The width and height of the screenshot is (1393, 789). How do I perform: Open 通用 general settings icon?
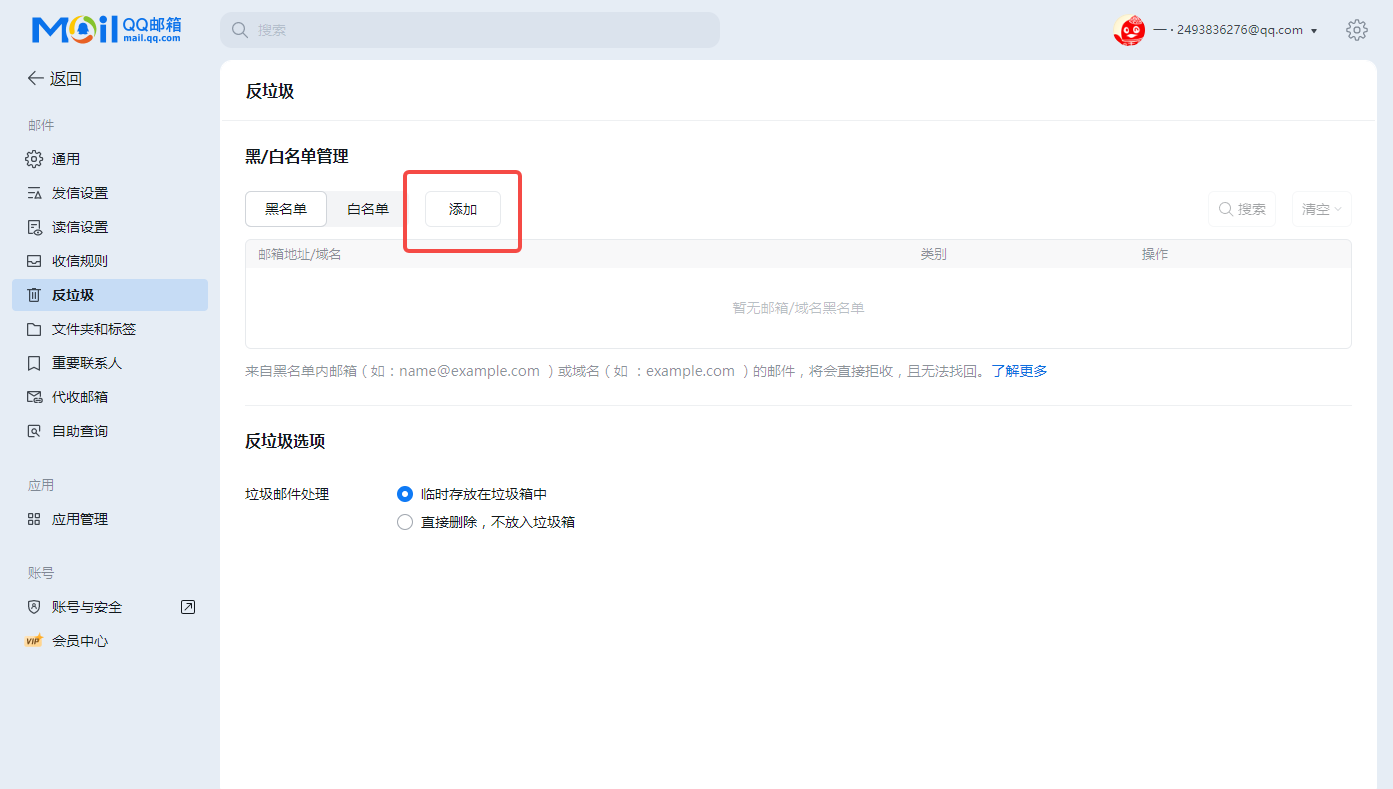click(34, 159)
